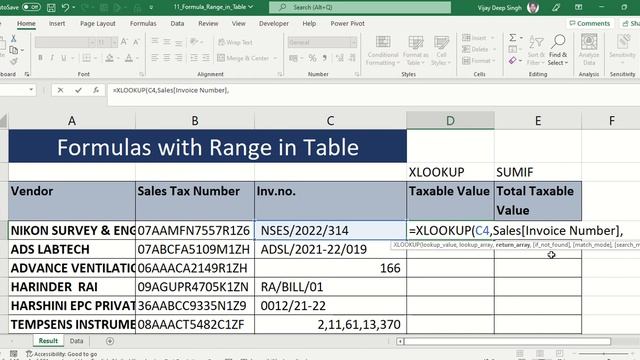This screenshot has height=360, width=640.
Task: Open the Insert ribbon tab
Action: (x=57, y=24)
